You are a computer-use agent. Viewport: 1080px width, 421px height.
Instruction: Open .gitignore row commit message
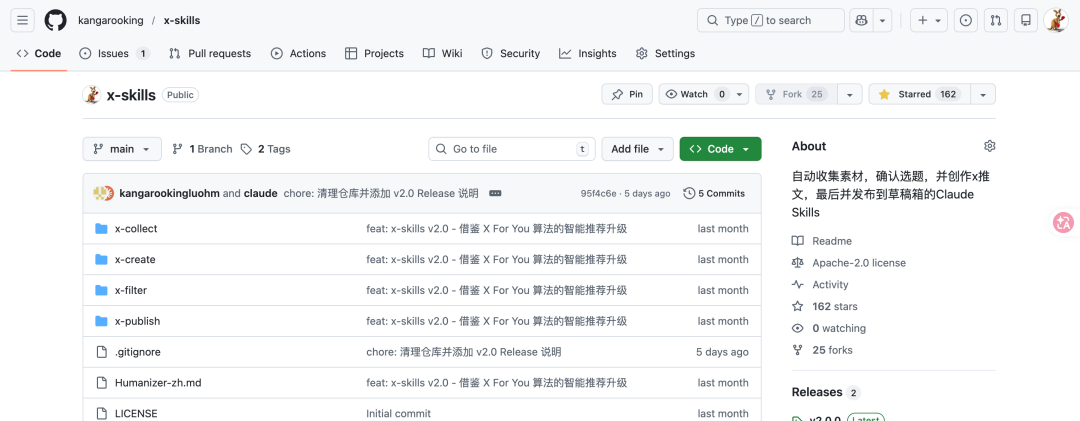tap(464, 352)
